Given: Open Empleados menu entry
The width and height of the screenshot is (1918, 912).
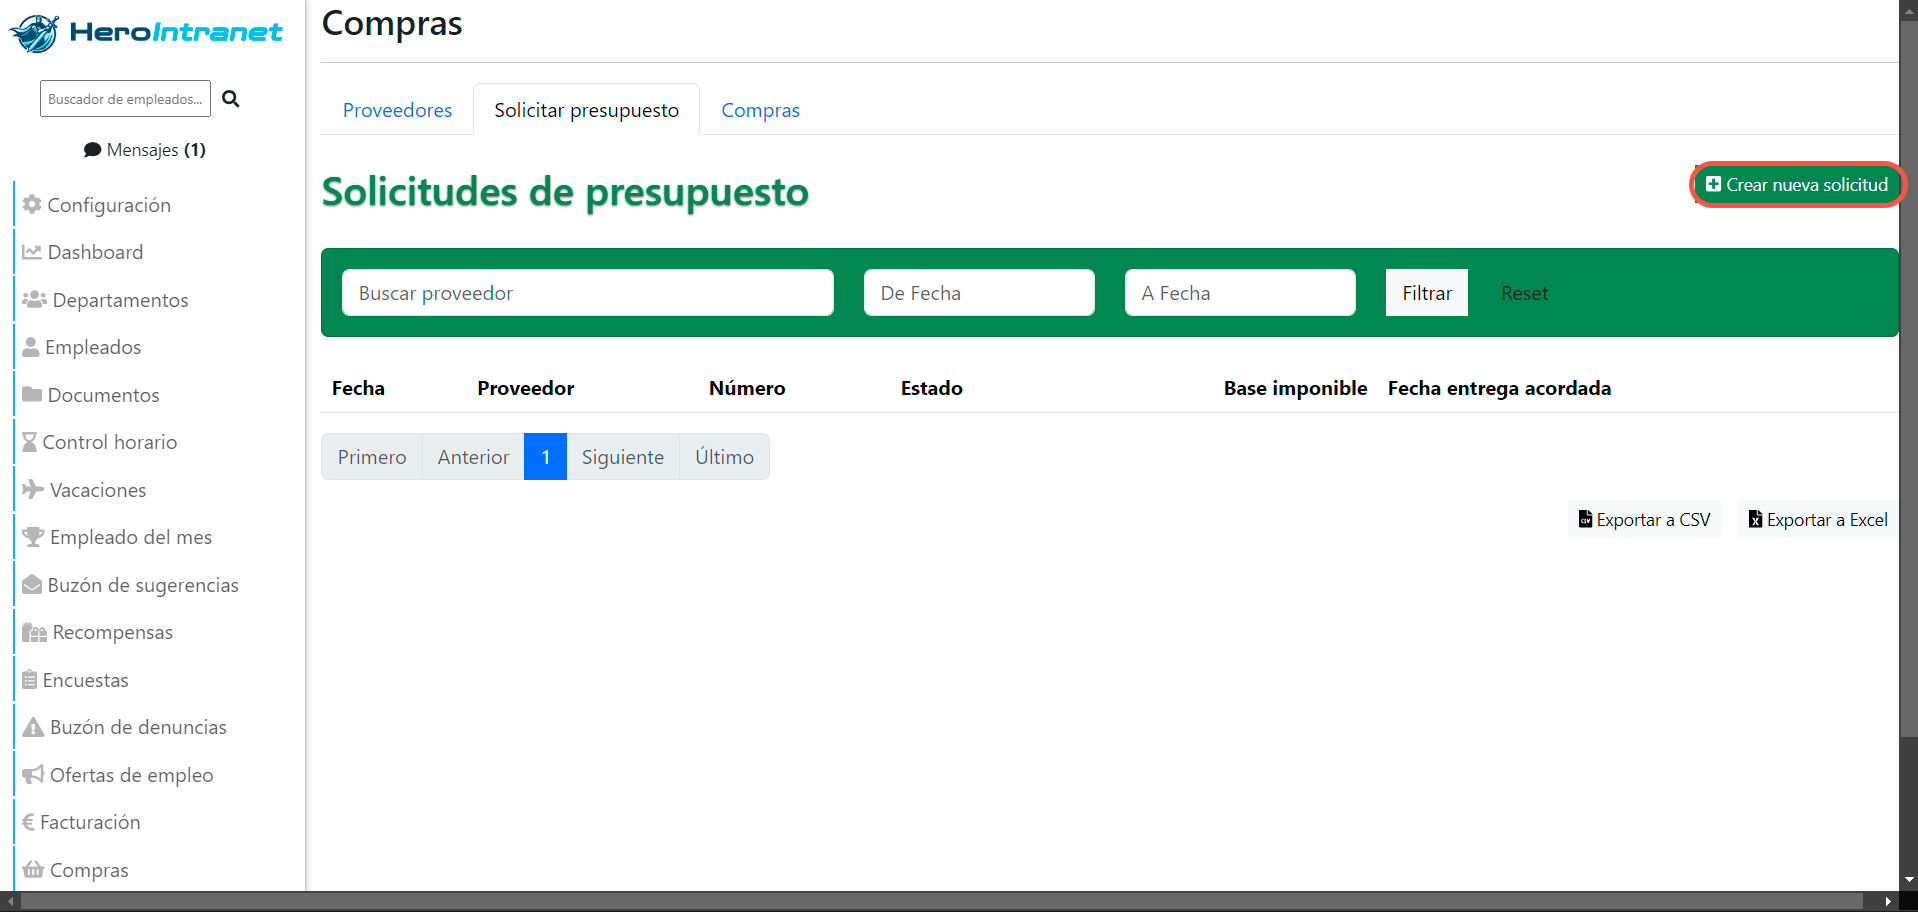Looking at the screenshot, I should point(93,347).
